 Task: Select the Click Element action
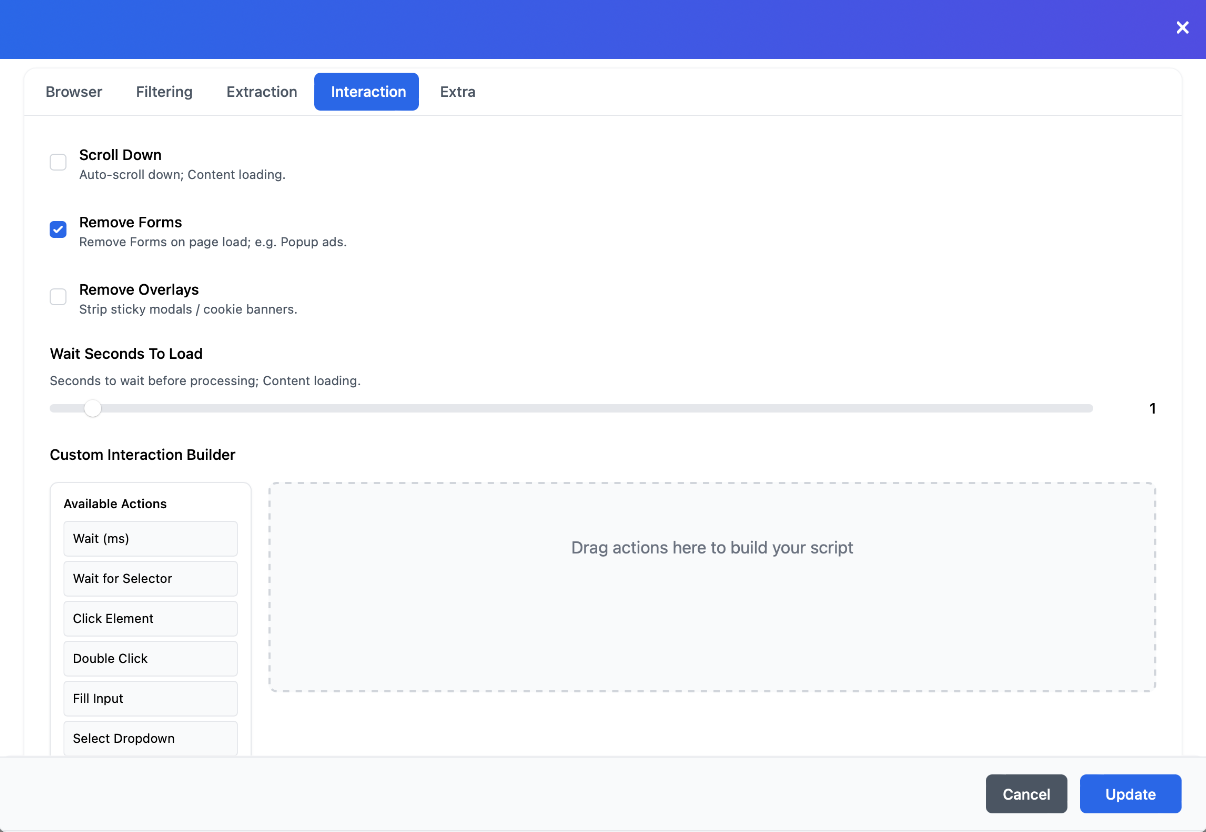pos(150,619)
